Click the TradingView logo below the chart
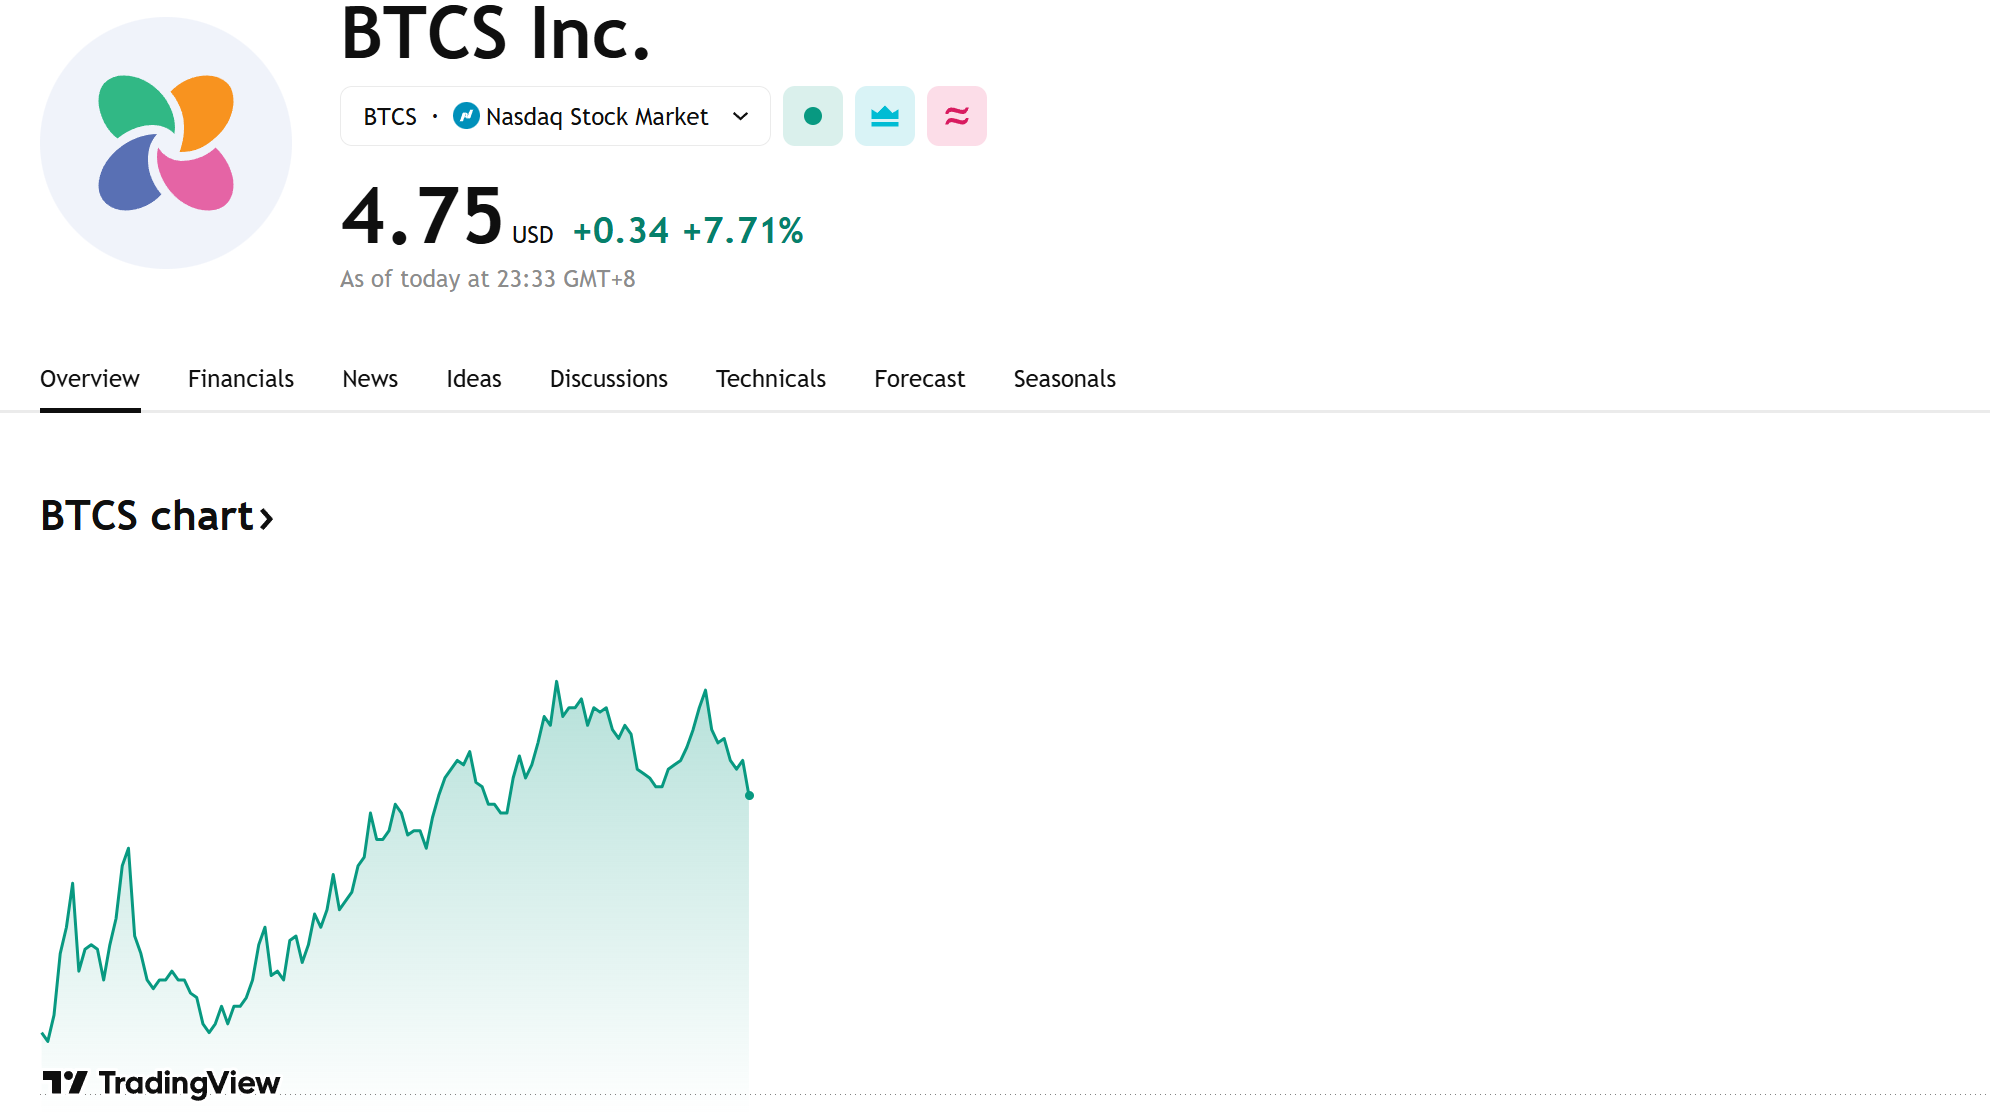This screenshot has width=1990, height=1115. click(162, 1082)
